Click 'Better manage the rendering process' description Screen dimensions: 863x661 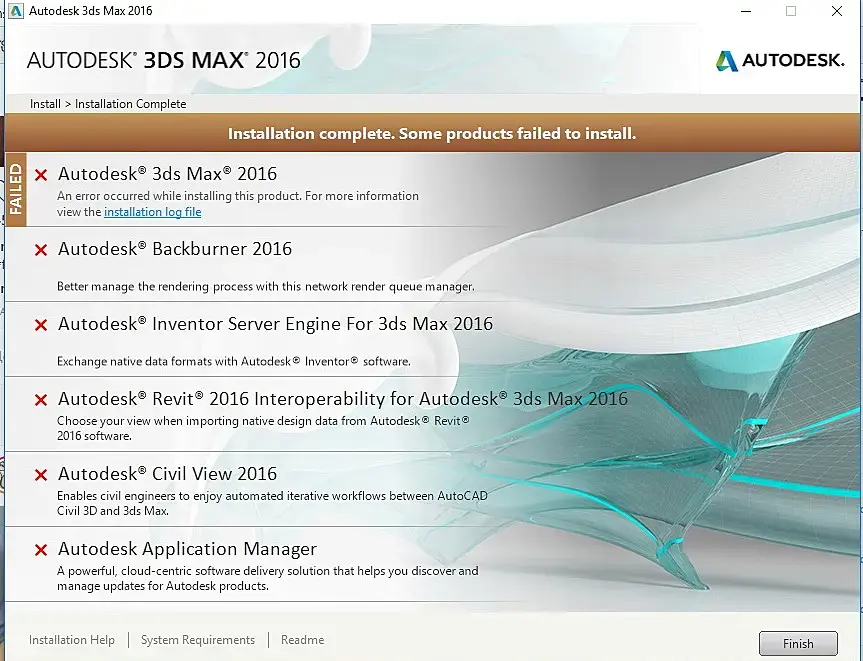point(265,286)
